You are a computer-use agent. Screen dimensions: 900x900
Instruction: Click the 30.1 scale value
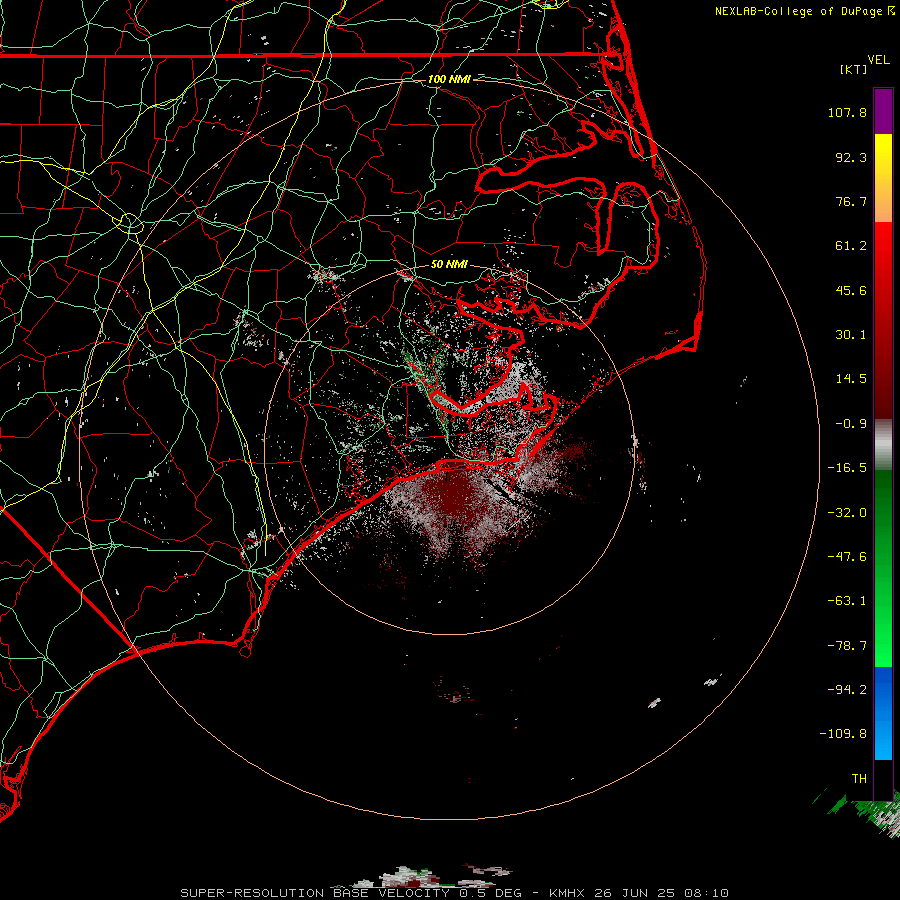tap(851, 335)
